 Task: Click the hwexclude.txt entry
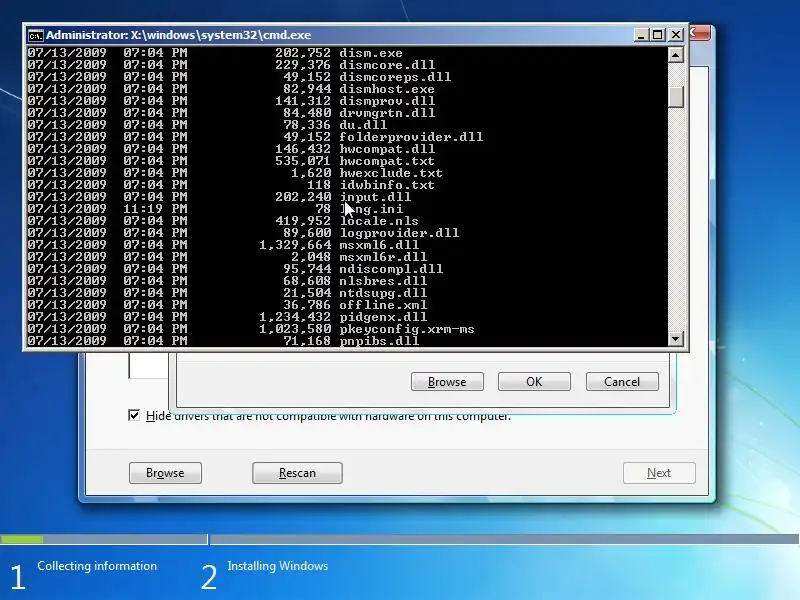391,173
